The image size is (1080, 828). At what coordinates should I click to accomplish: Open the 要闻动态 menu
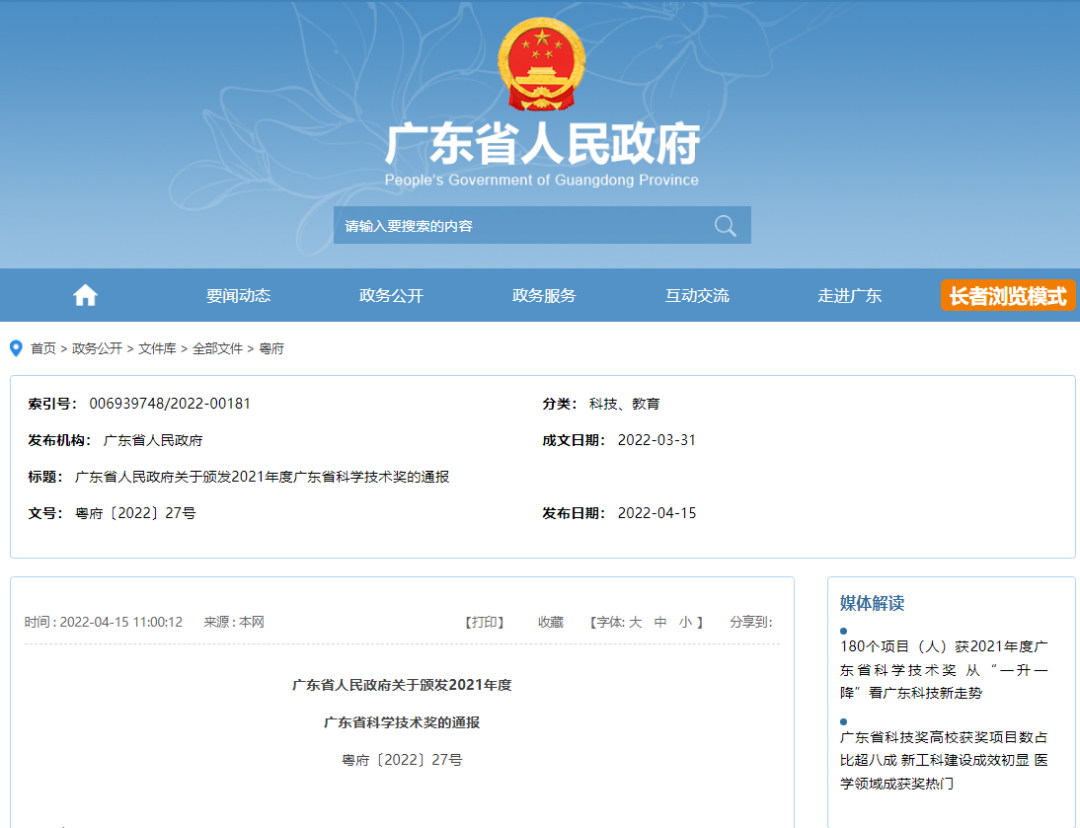[238, 295]
